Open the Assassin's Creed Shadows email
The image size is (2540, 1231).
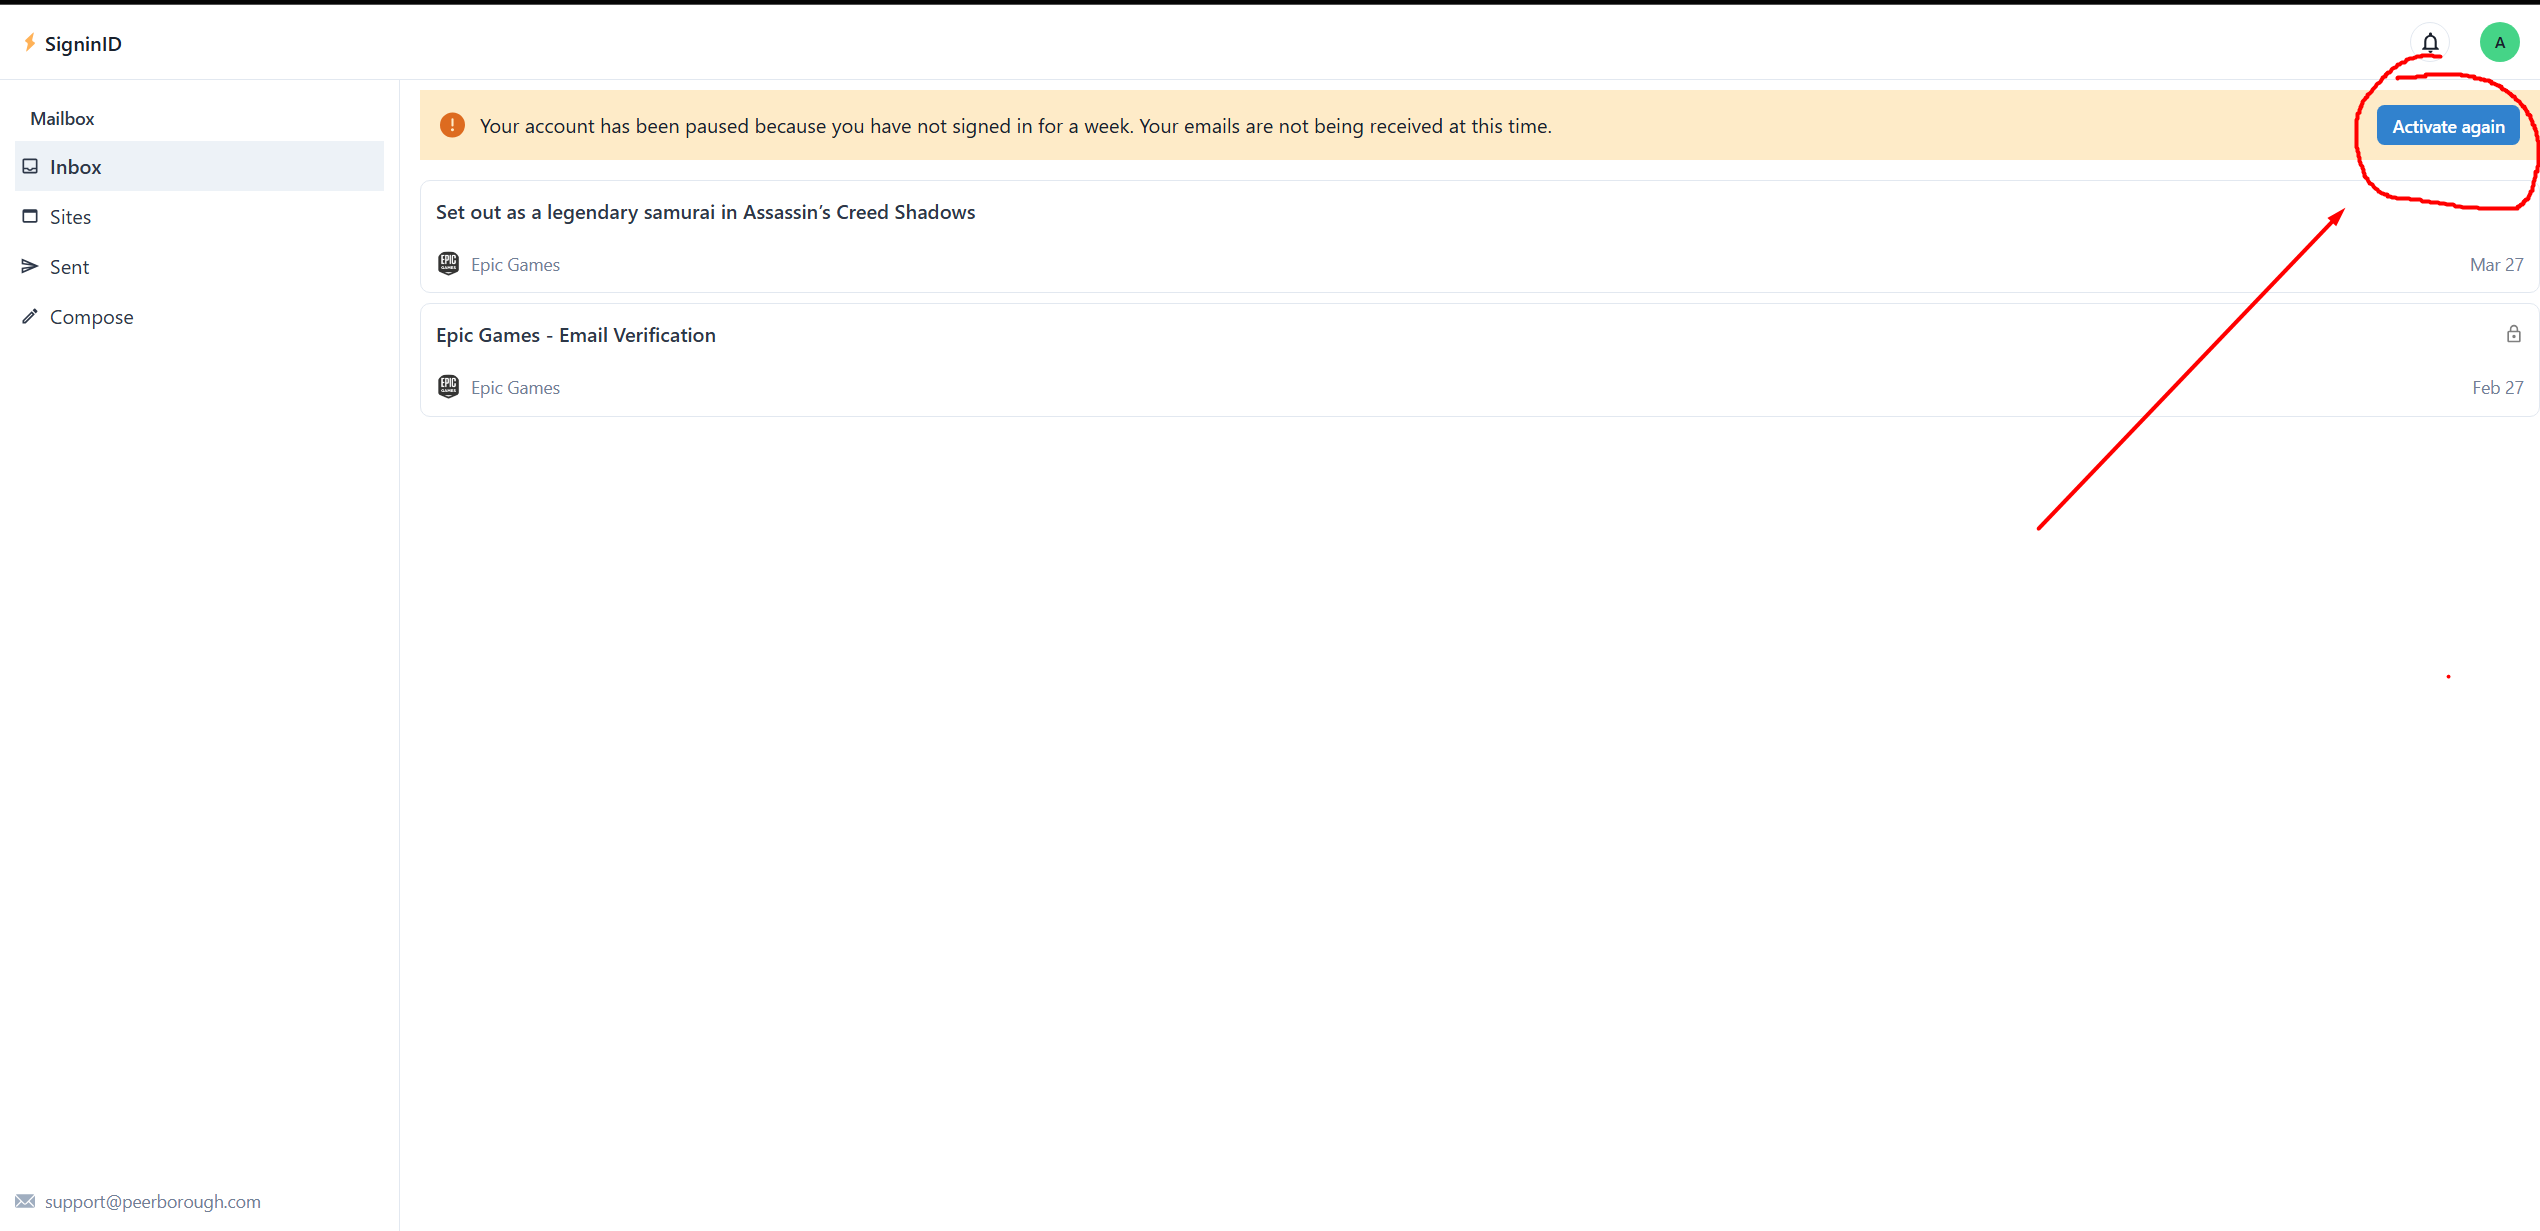[x=705, y=212]
